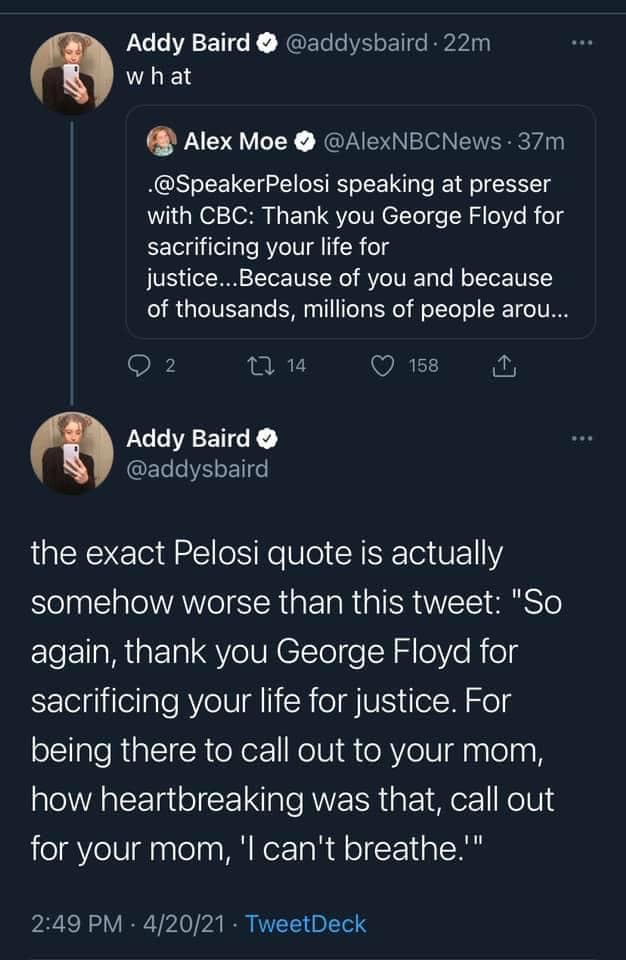
Task: Click Addy Baird's lower profile picture
Action: point(71,453)
